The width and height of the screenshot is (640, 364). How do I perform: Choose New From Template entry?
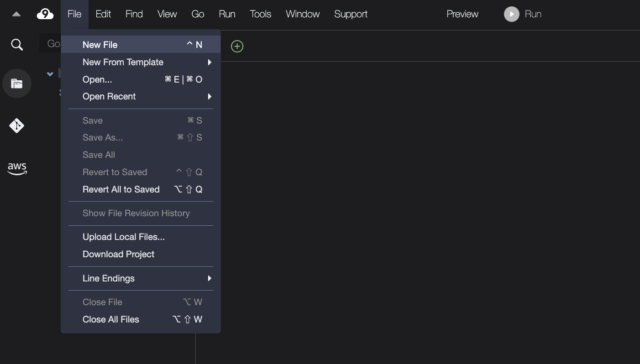[141, 62]
